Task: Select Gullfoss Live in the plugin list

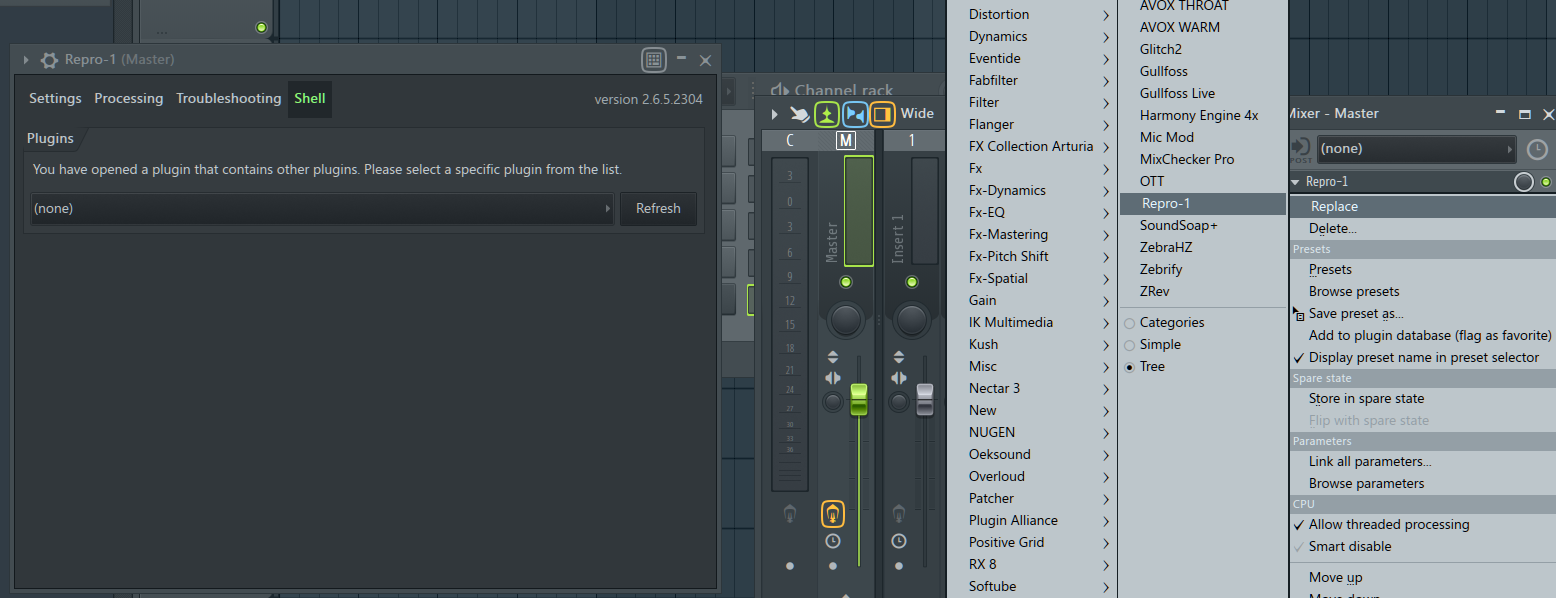Action: [x=1202, y=94]
